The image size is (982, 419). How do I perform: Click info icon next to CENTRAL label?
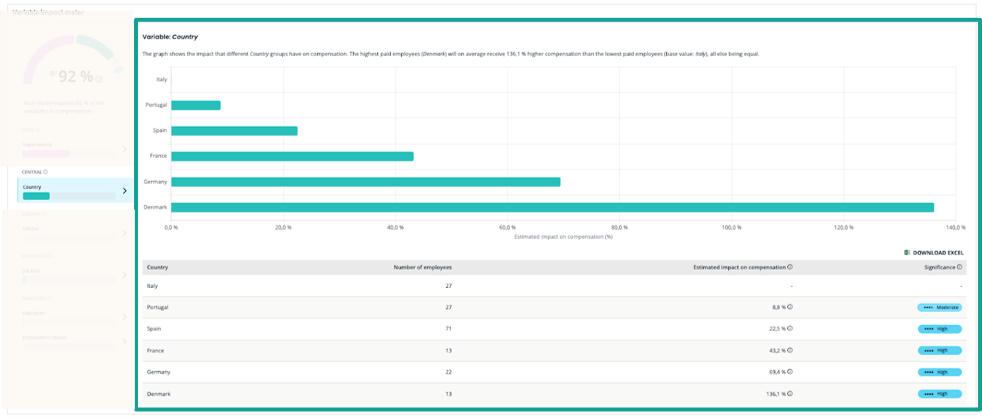(x=46, y=172)
